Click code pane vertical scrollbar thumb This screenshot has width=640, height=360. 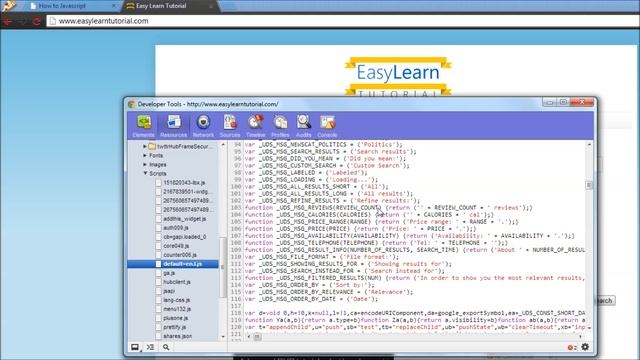(589, 185)
